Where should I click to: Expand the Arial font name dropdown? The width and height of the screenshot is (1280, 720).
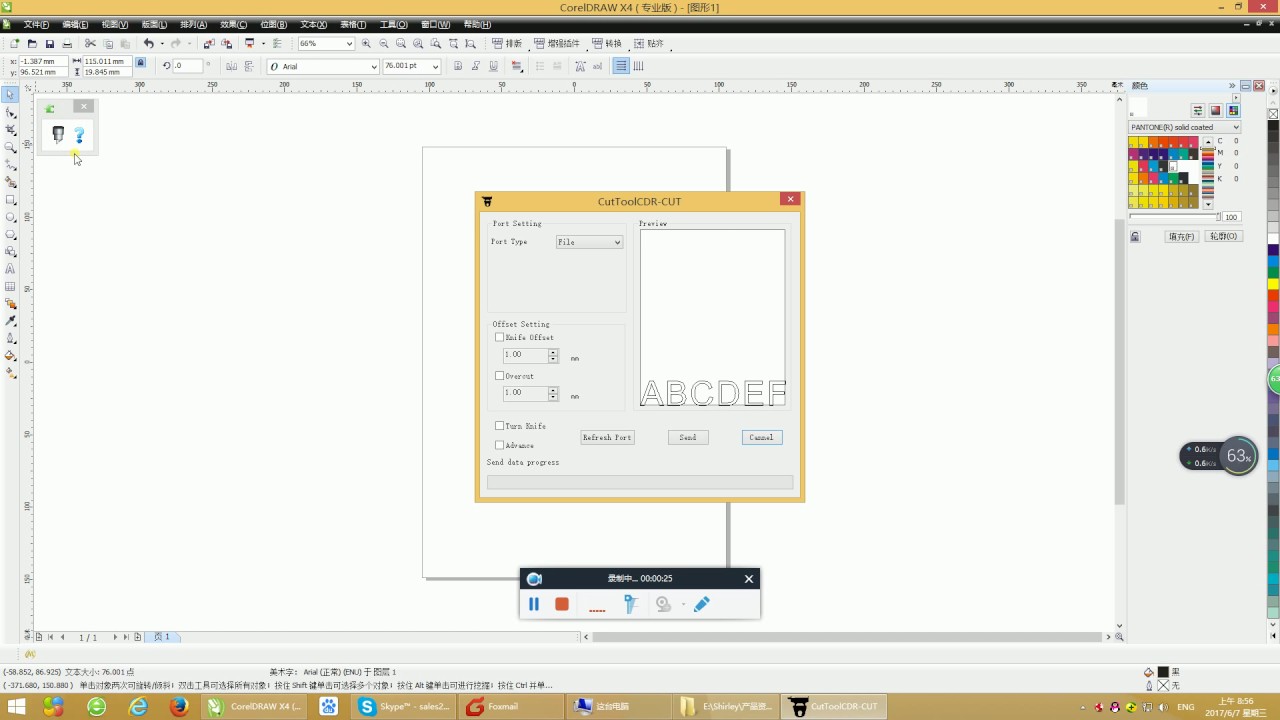point(374,66)
